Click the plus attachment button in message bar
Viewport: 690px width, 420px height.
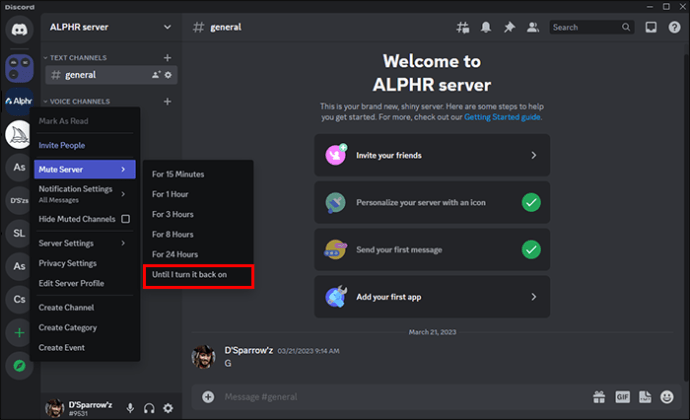tap(208, 397)
